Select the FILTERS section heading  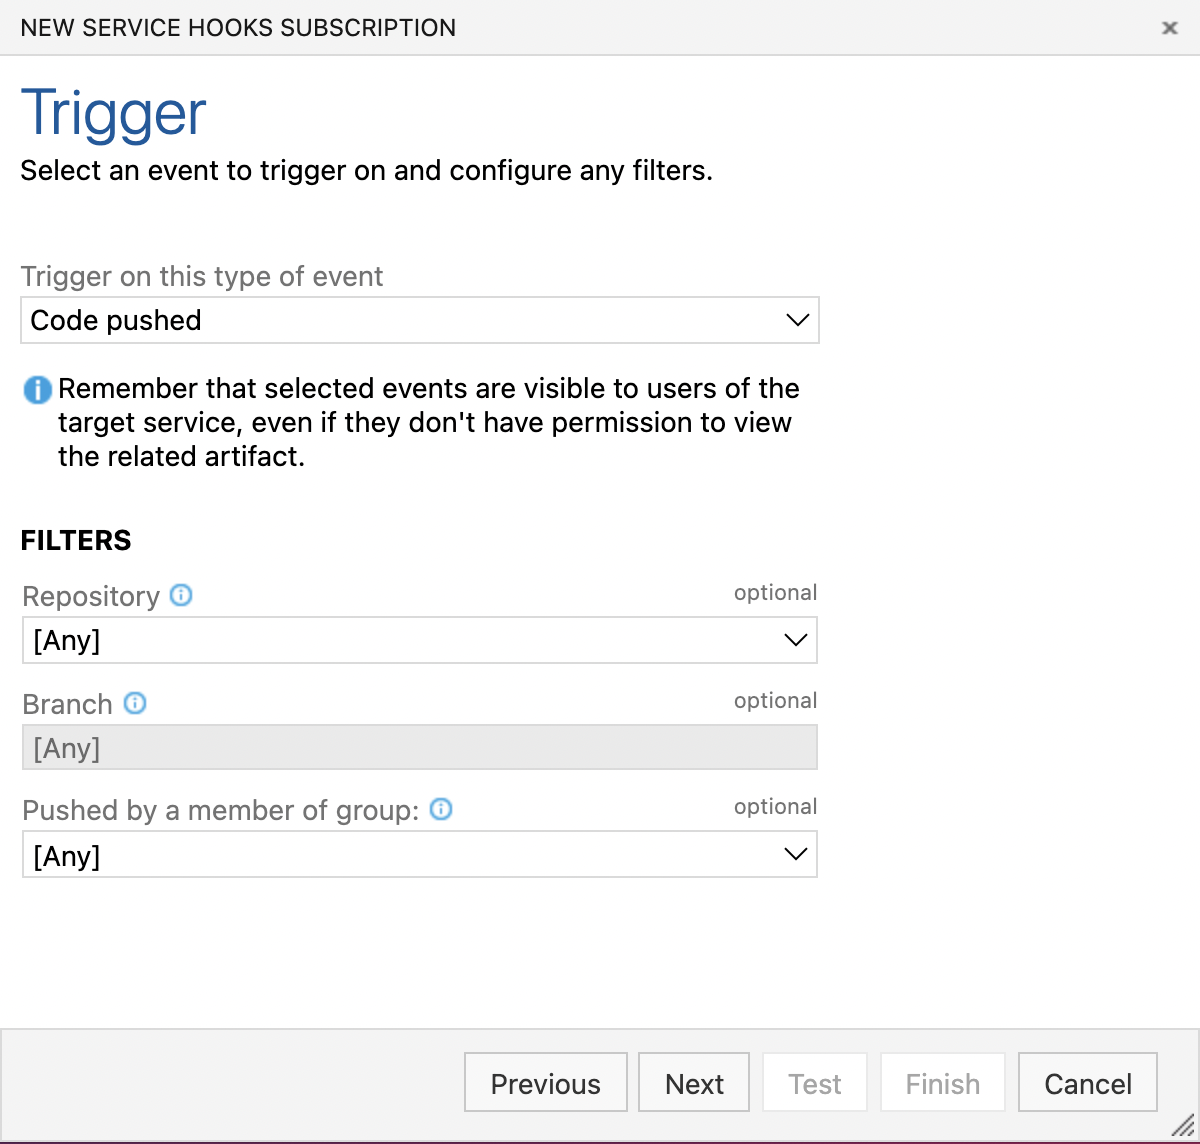point(75,540)
